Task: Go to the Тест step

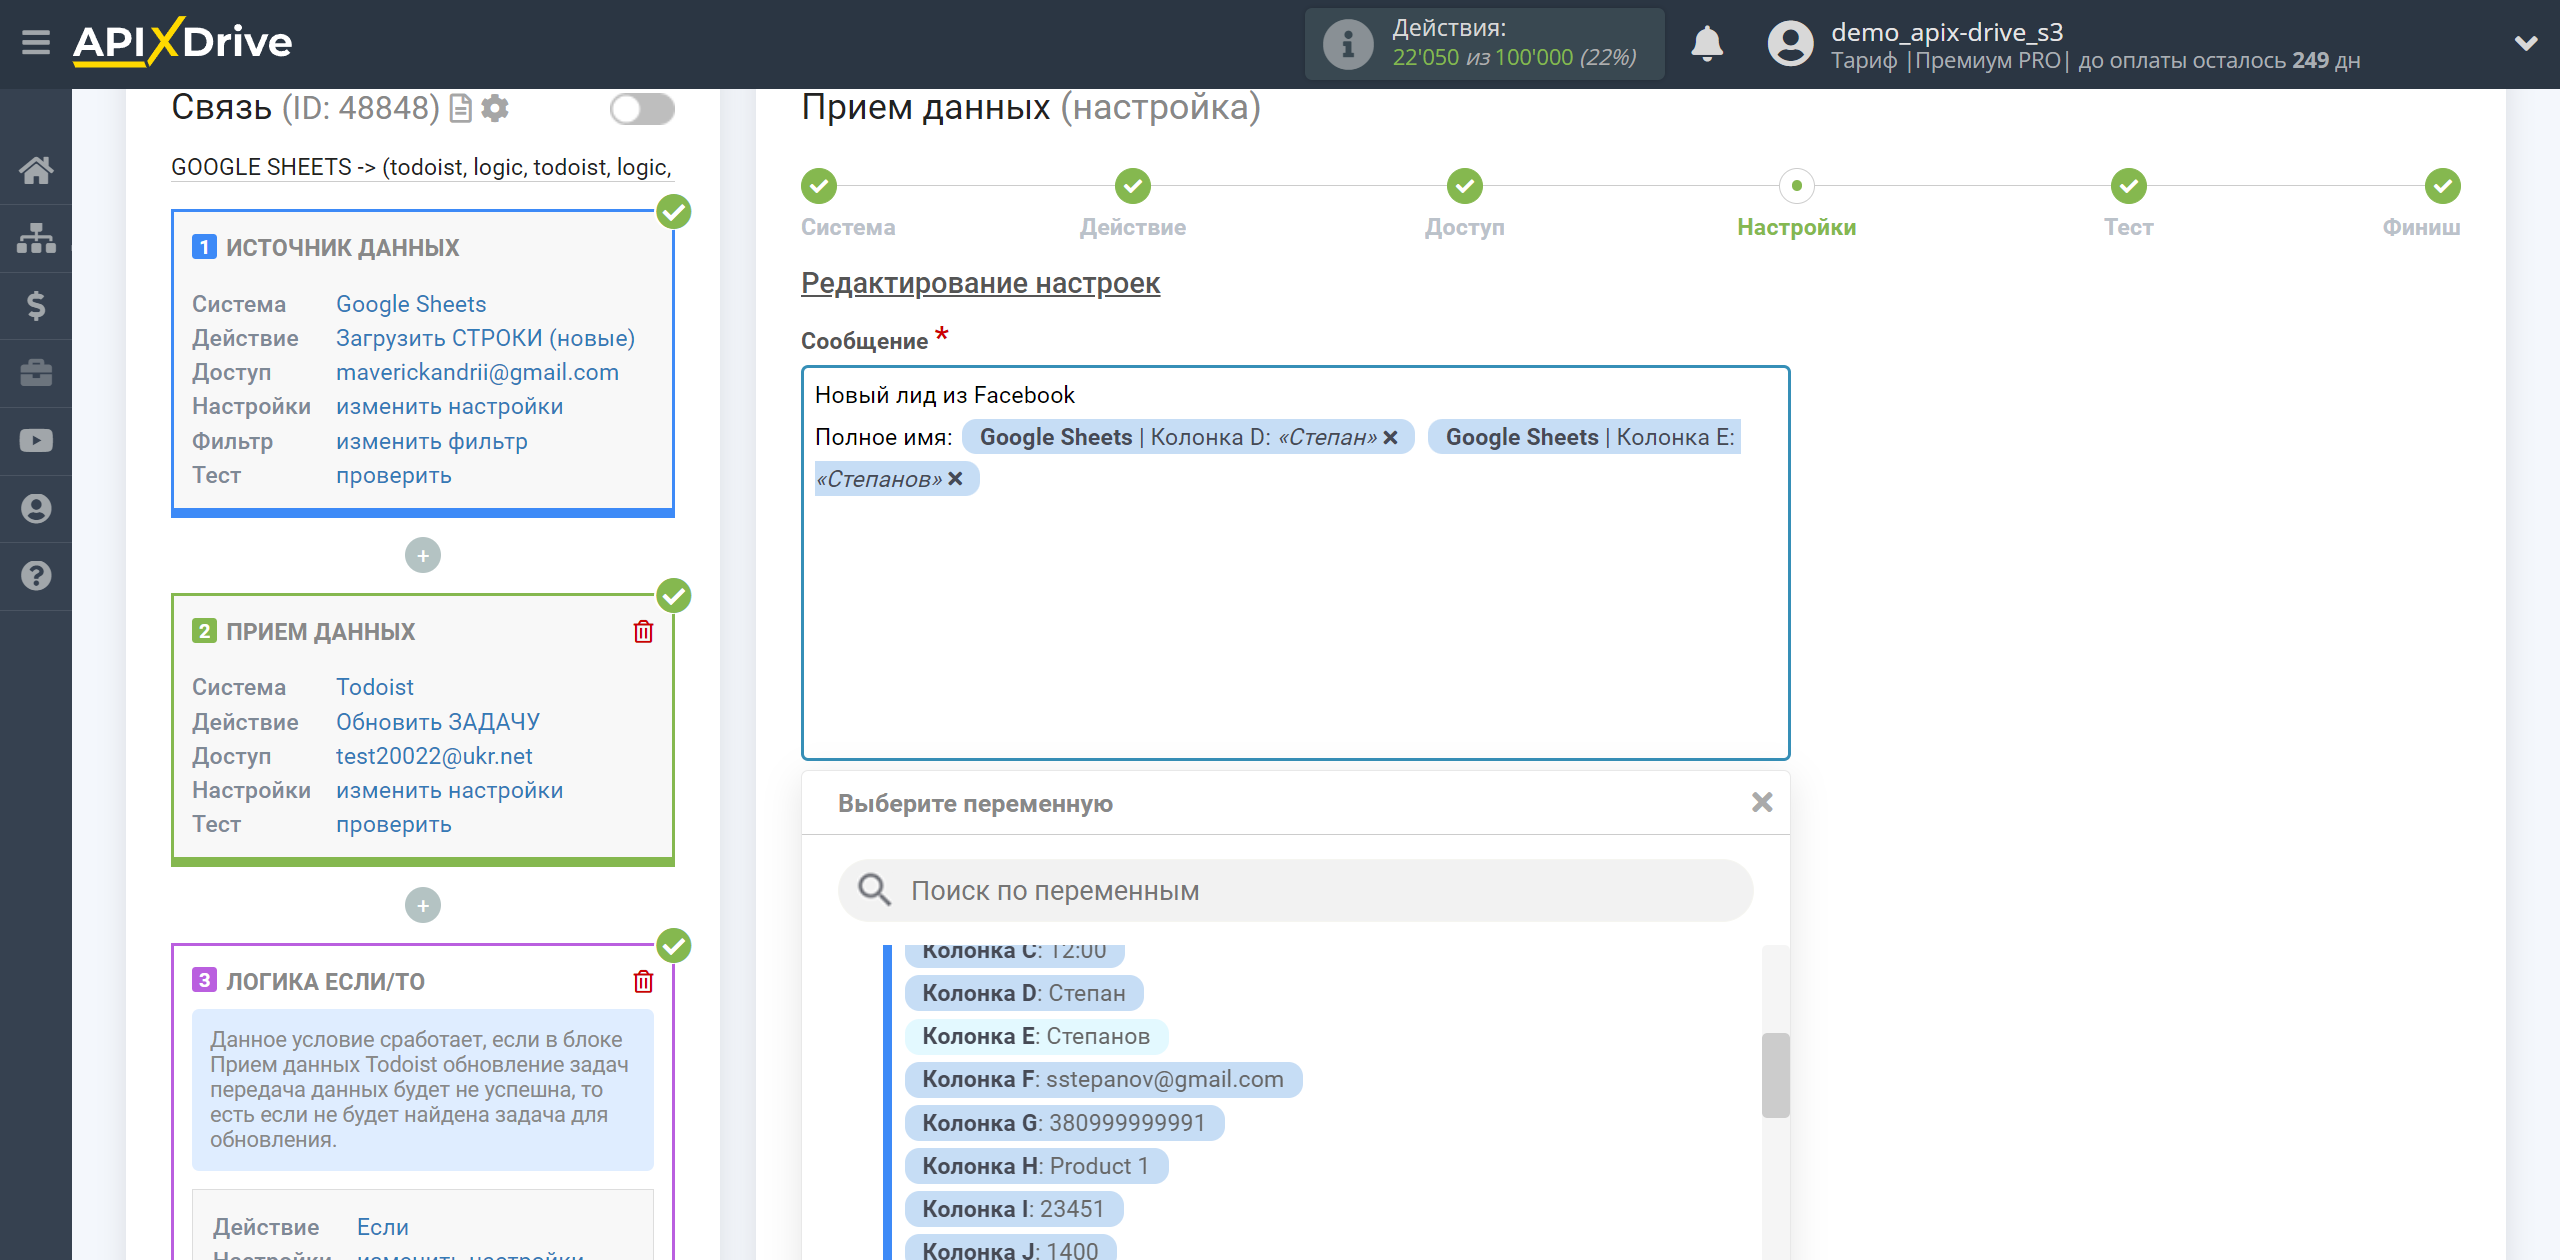Action: (x=2129, y=186)
